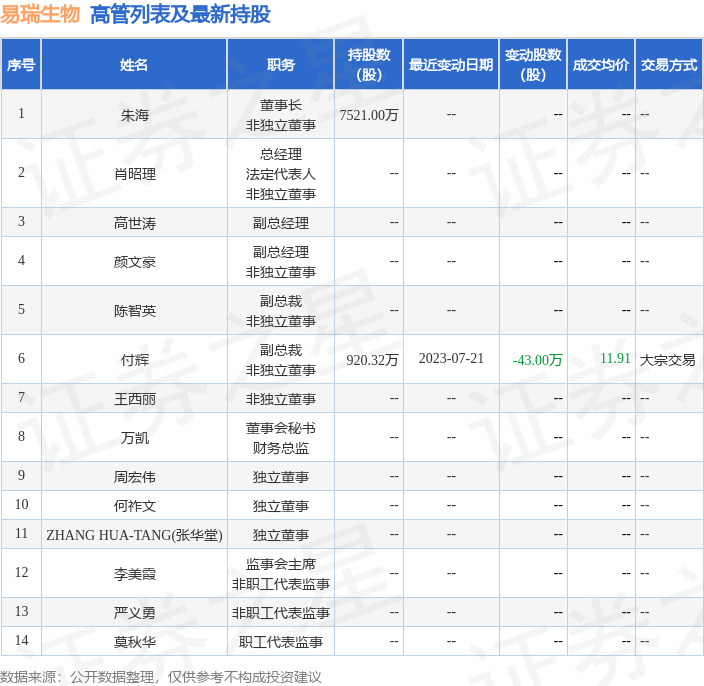
Task: Select the 最近变动日期 column header
Action: [x=451, y=65]
